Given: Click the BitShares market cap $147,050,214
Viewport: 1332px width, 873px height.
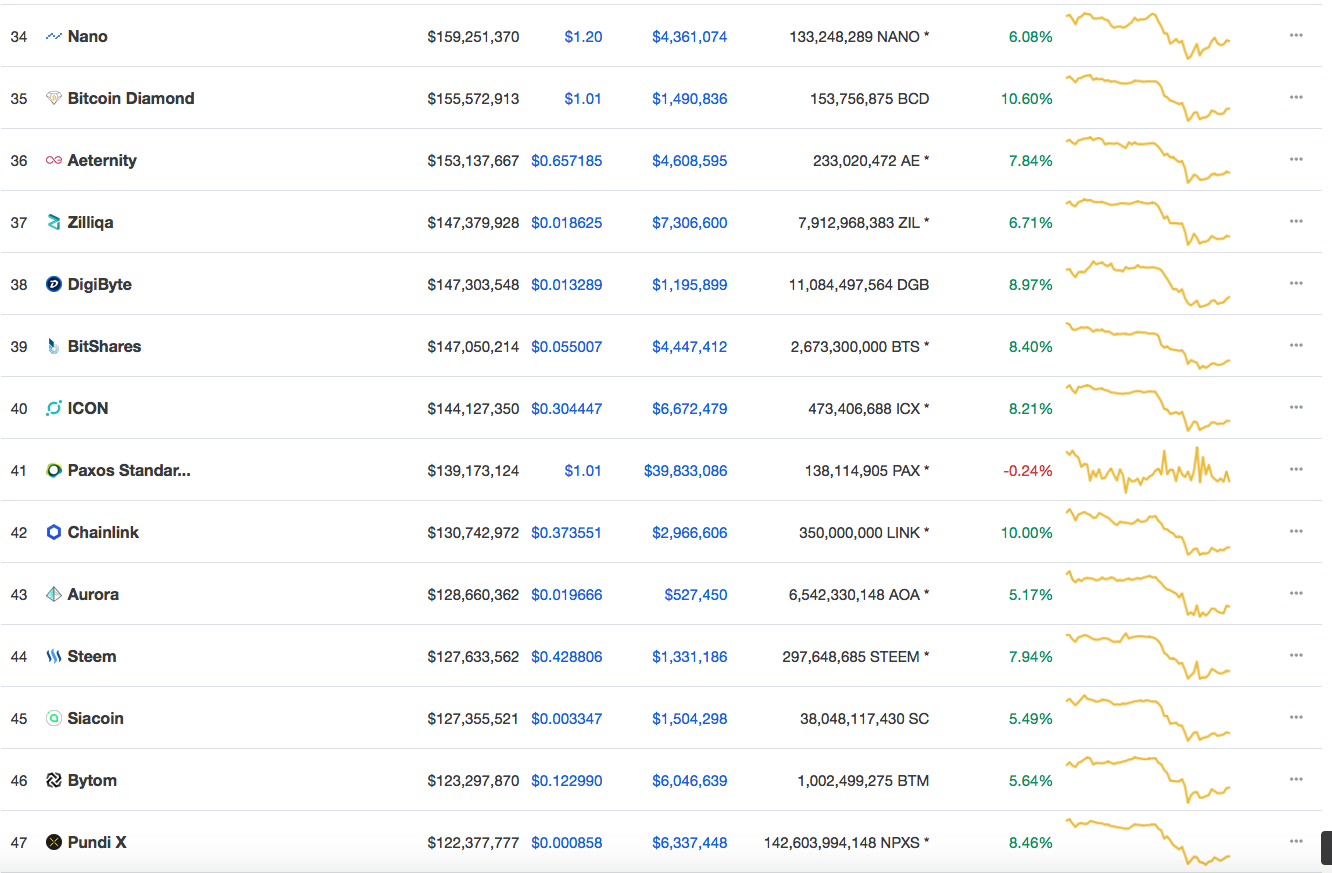Looking at the screenshot, I should pos(473,347).
